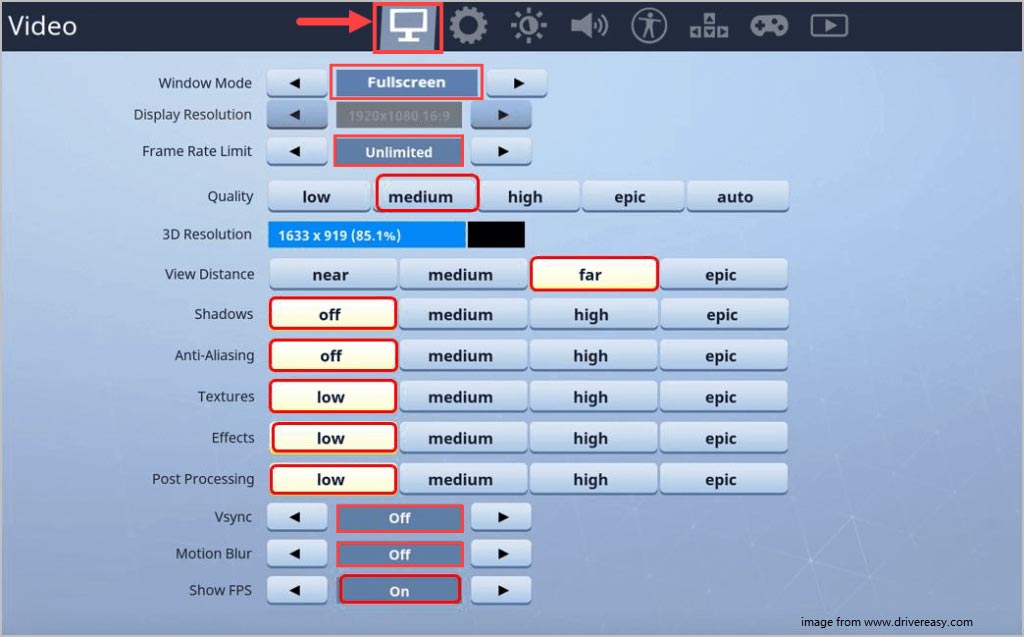Screen dimensions: 1024x637
Task: Set Quality preset to epic
Action: (x=633, y=196)
